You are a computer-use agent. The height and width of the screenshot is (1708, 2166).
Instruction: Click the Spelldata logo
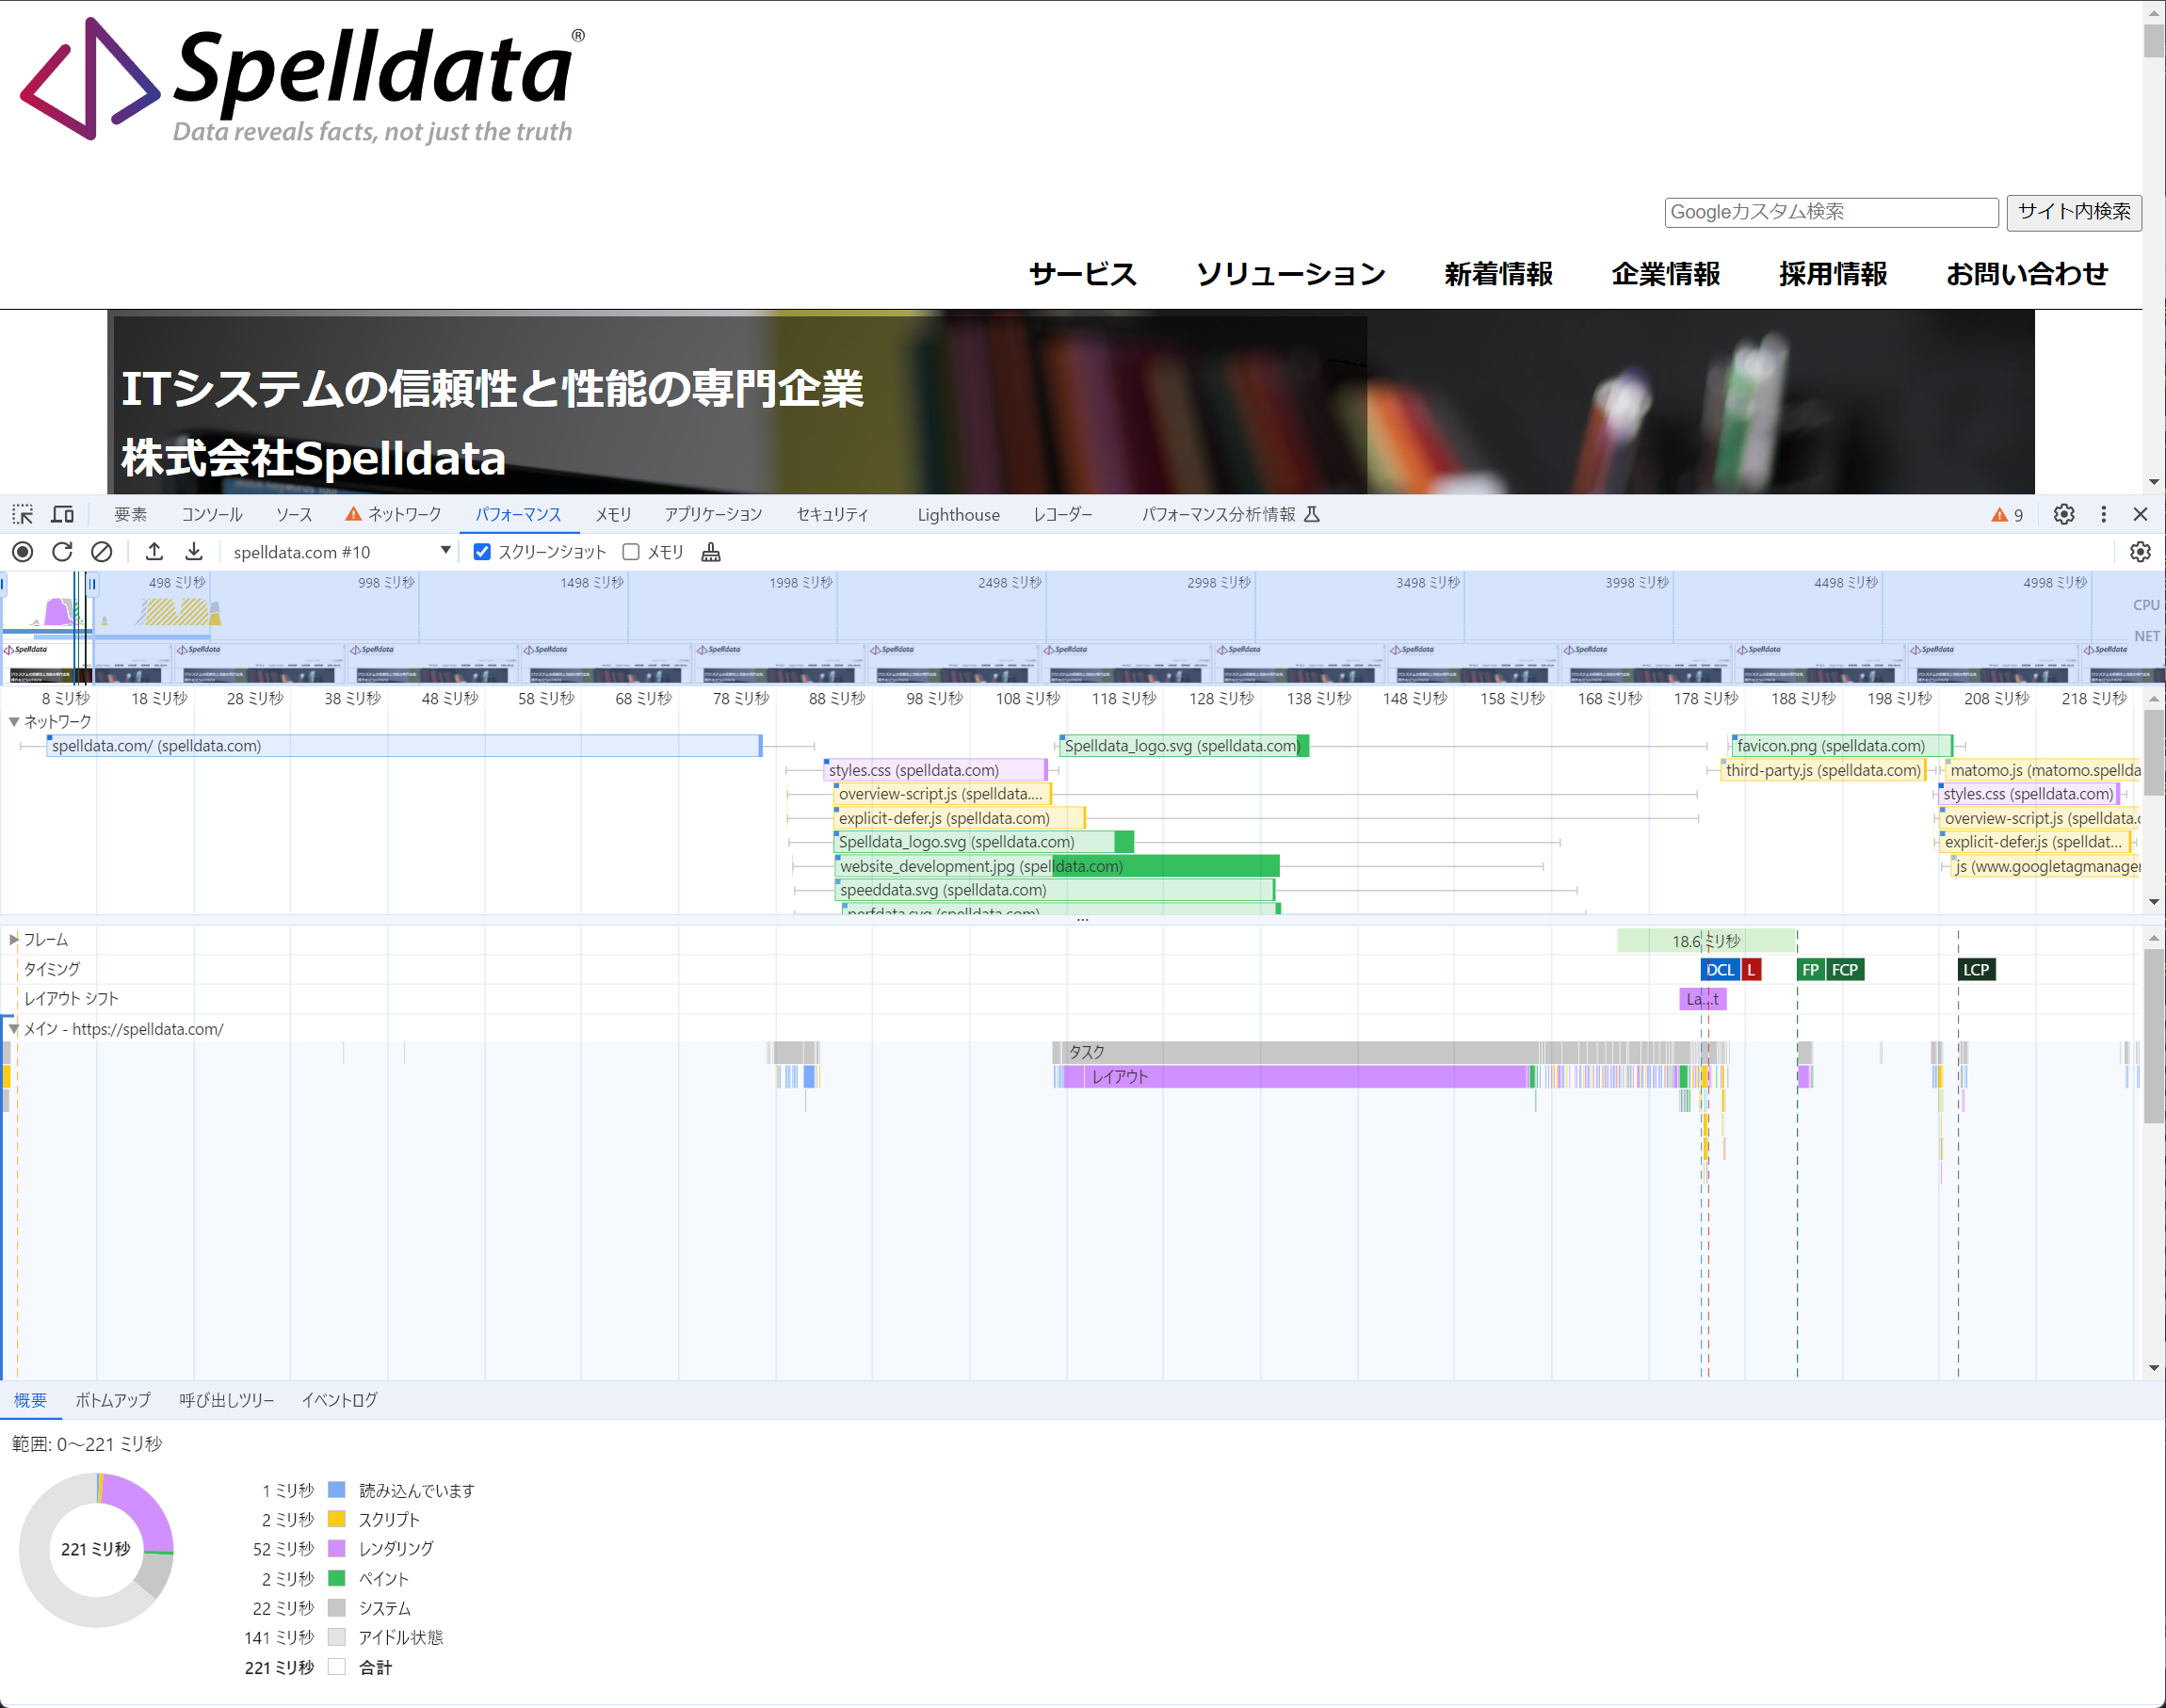point(302,80)
